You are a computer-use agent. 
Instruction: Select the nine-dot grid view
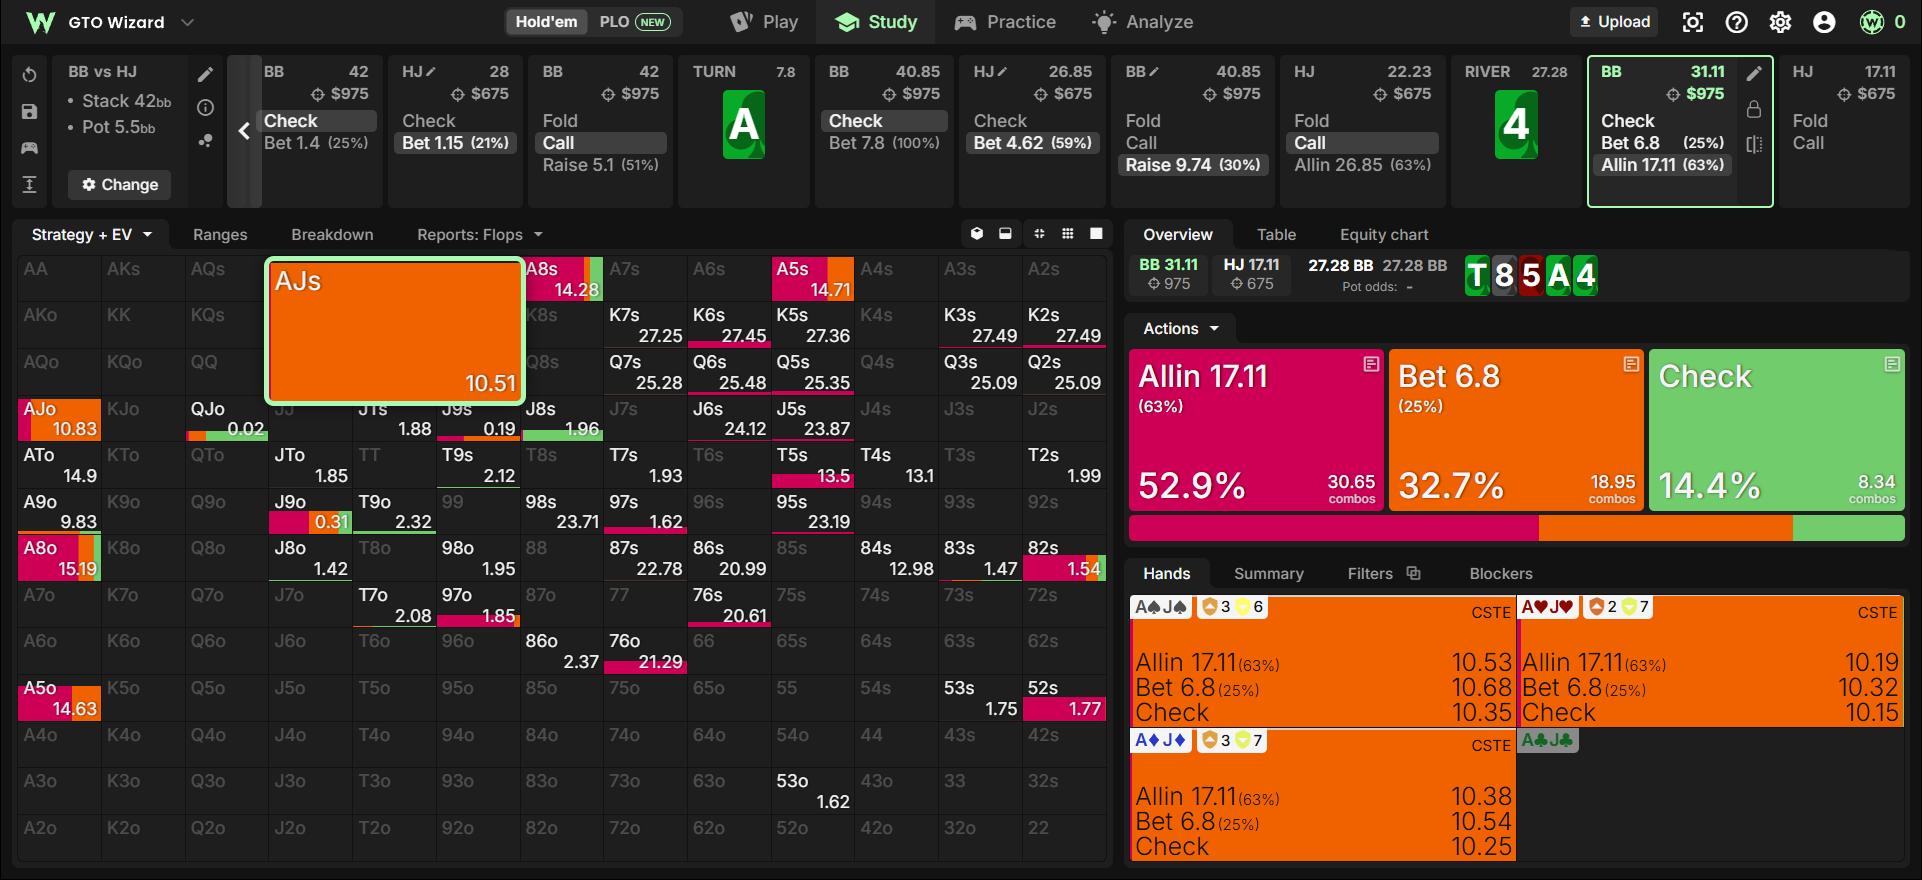pos(1068,234)
